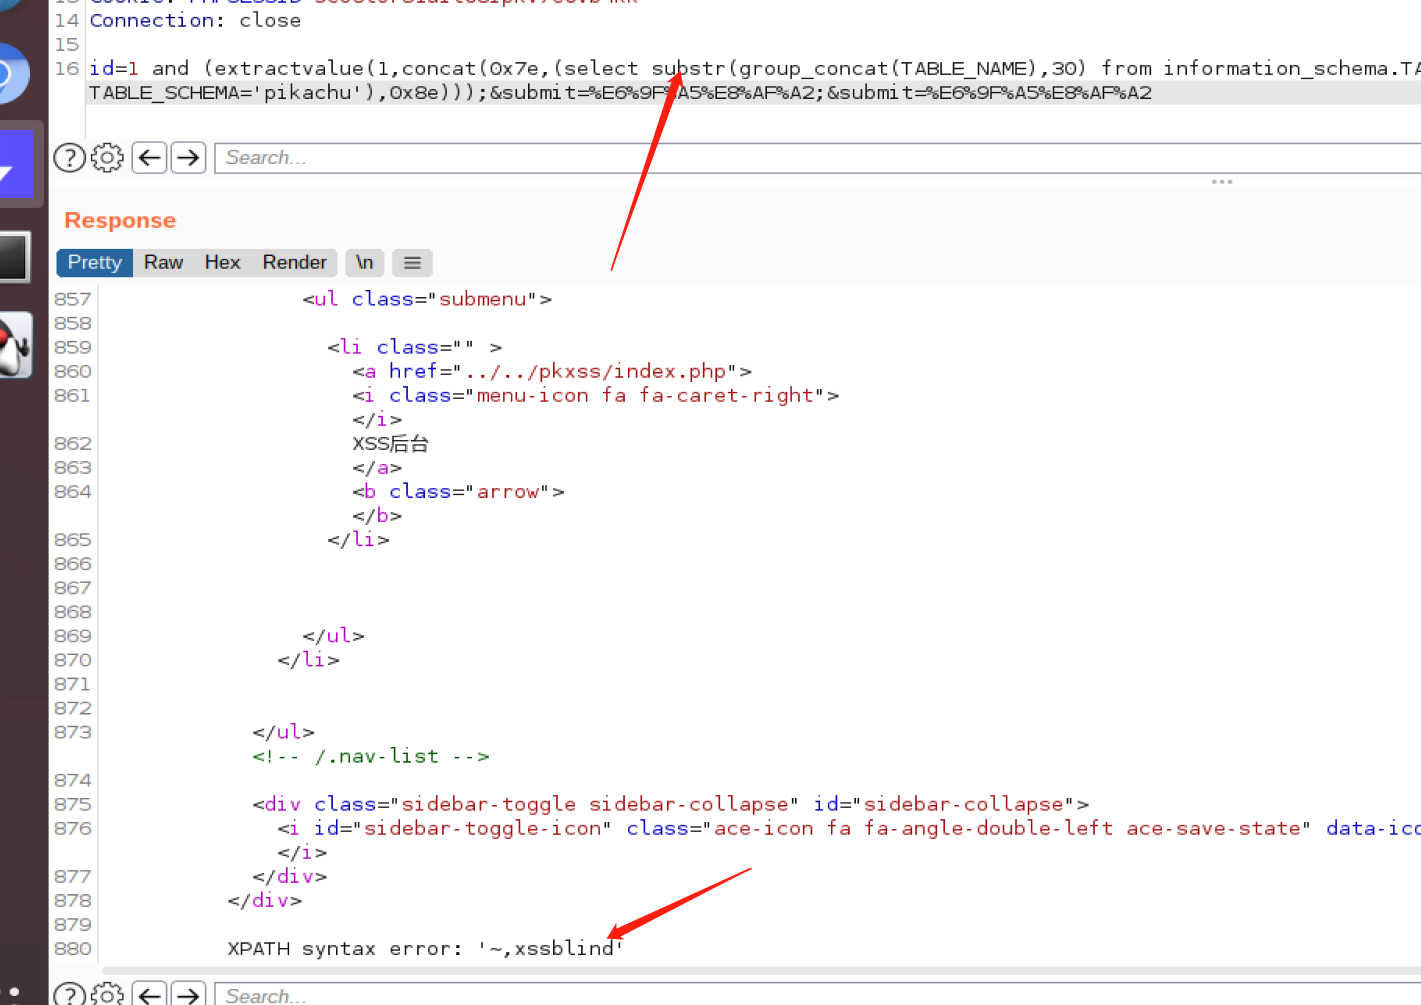Open the red and white dock application
This screenshot has width=1421, height=1005.
point(16,345)
